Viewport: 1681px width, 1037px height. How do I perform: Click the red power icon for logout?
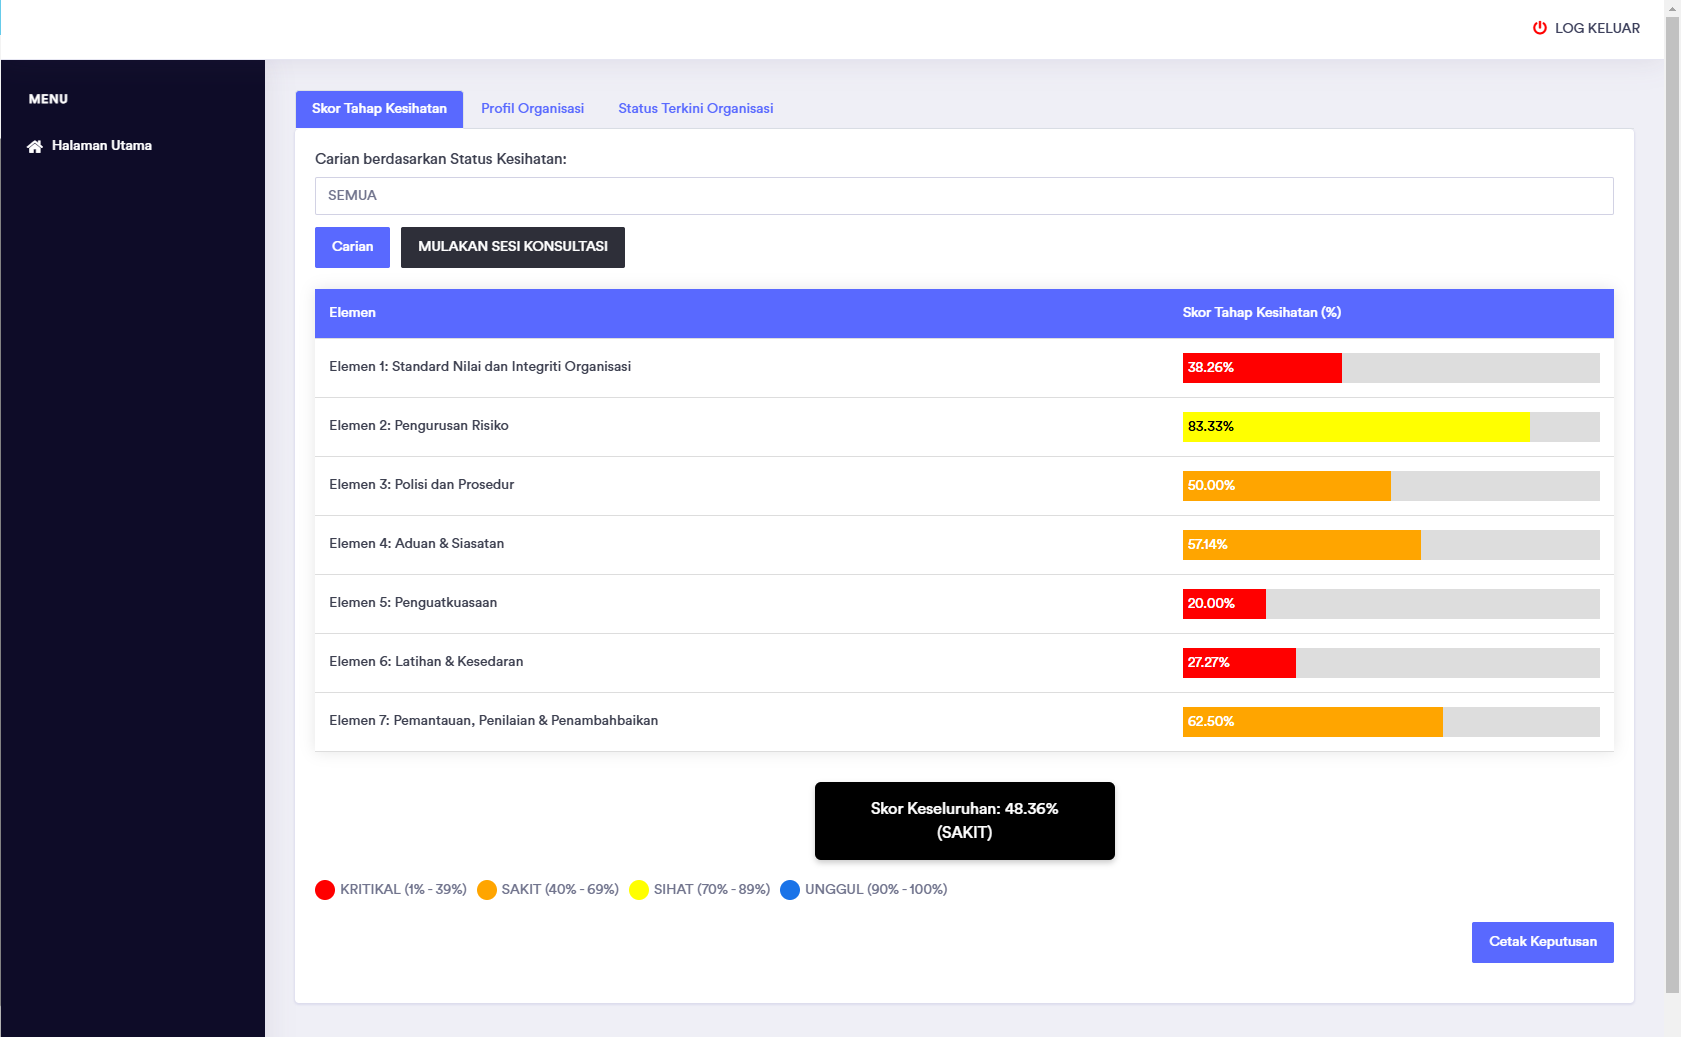(1540, 28)
